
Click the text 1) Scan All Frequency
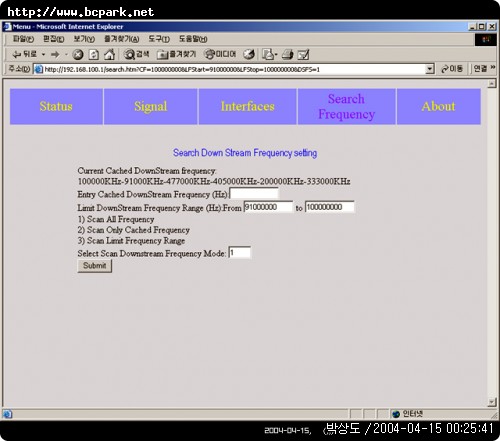(x=116, y=219)
